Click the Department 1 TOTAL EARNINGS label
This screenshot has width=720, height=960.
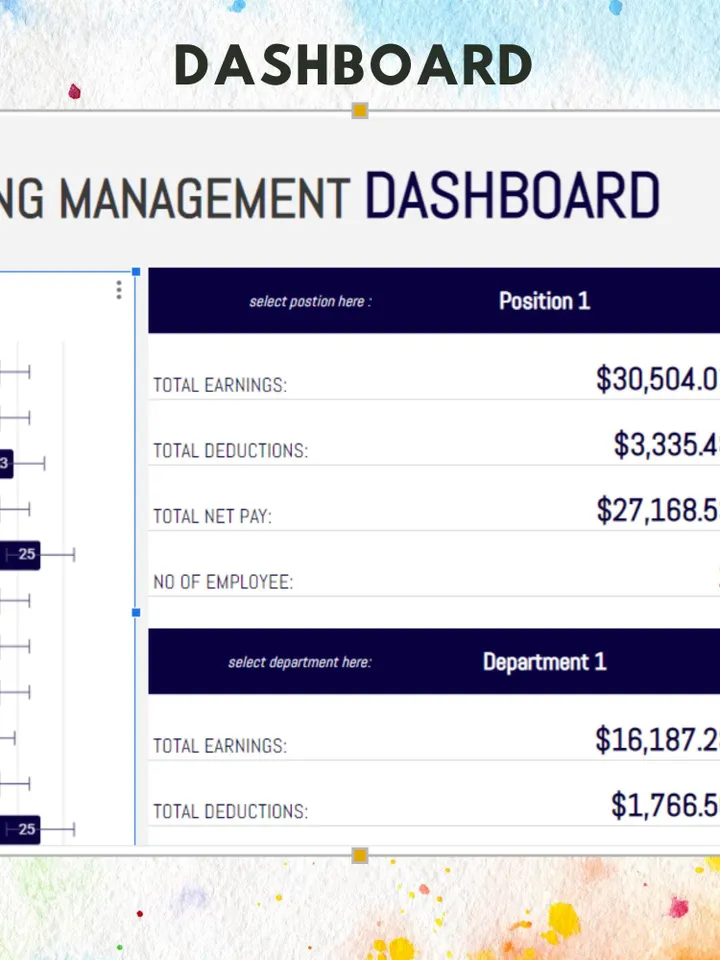220,746
